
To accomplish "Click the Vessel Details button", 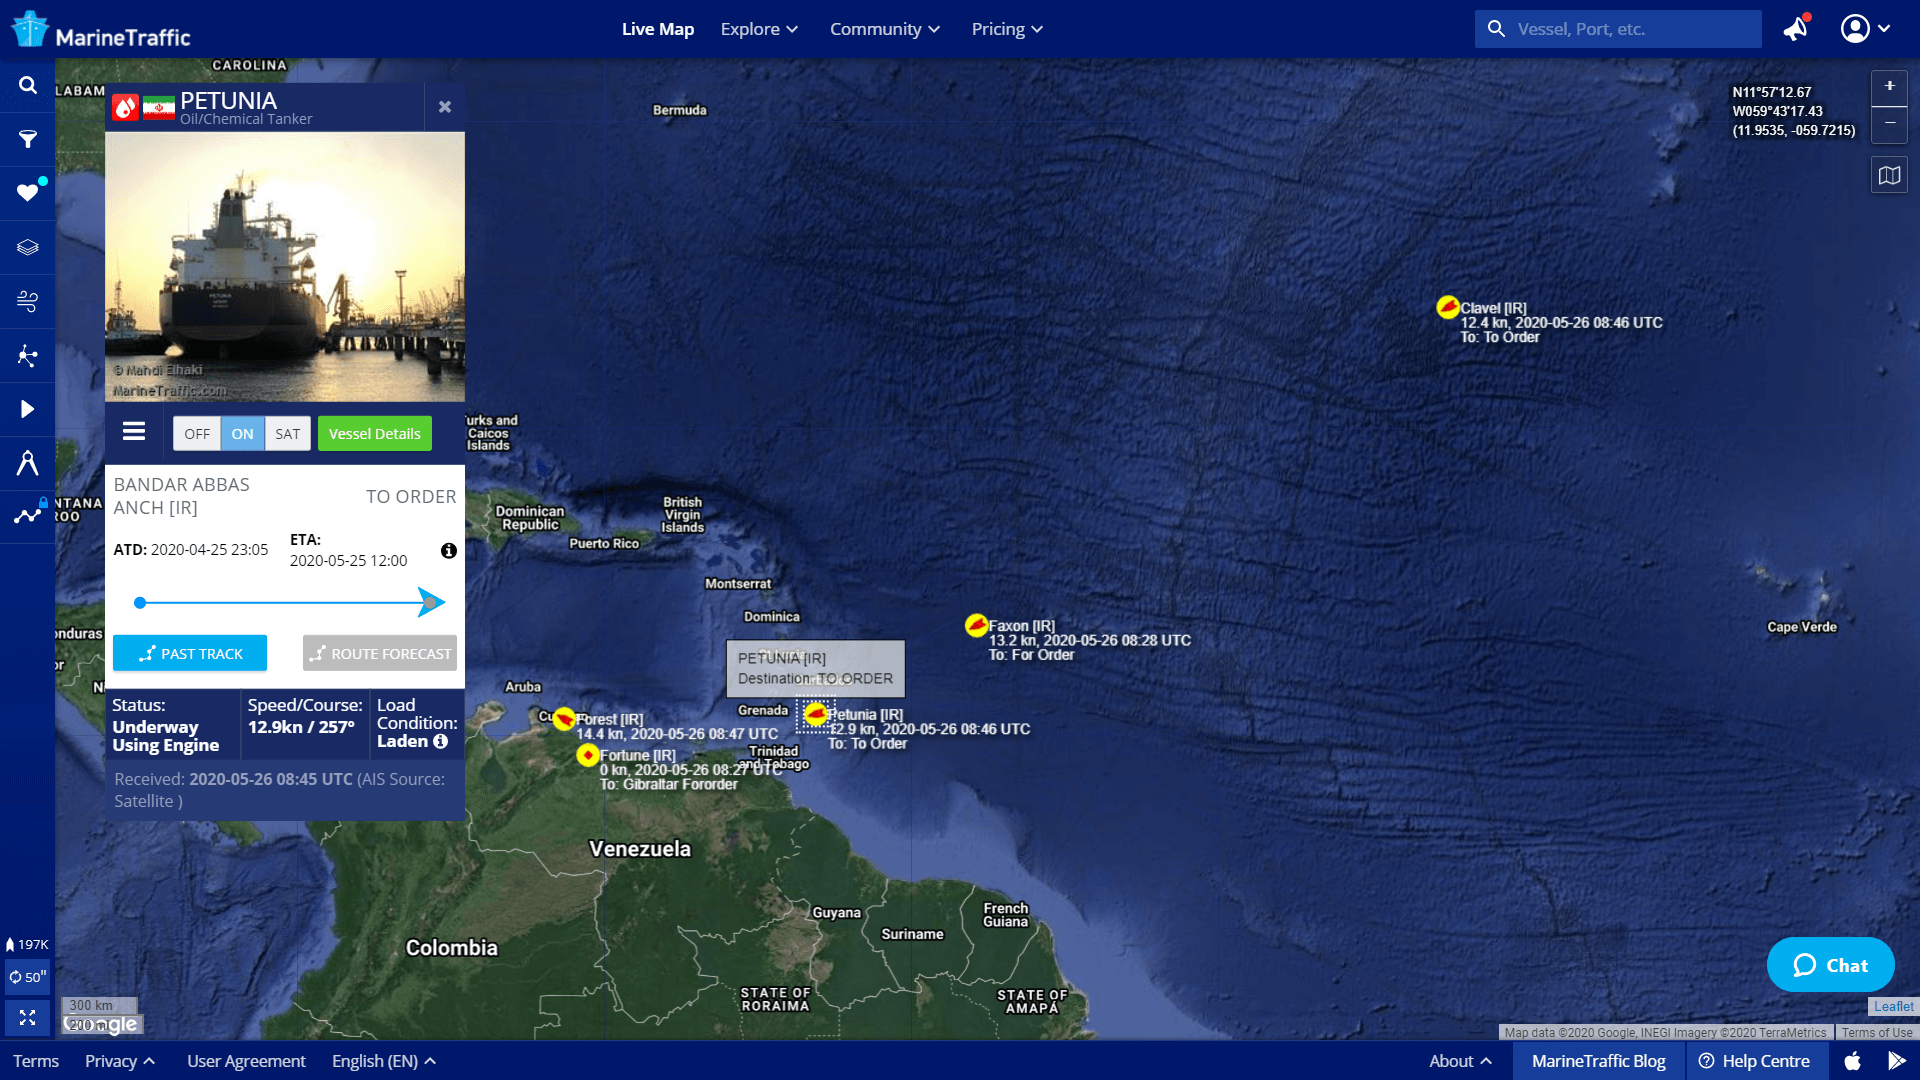I will coord(375,434).
